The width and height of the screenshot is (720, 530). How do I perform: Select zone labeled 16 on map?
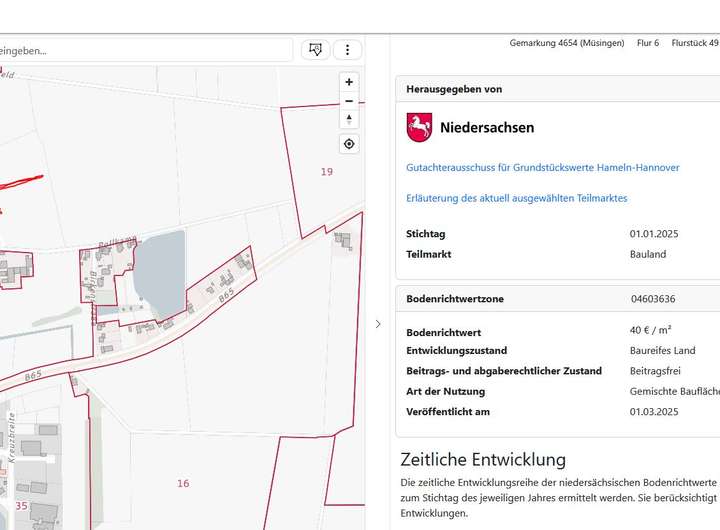click(x=183, y=483)
